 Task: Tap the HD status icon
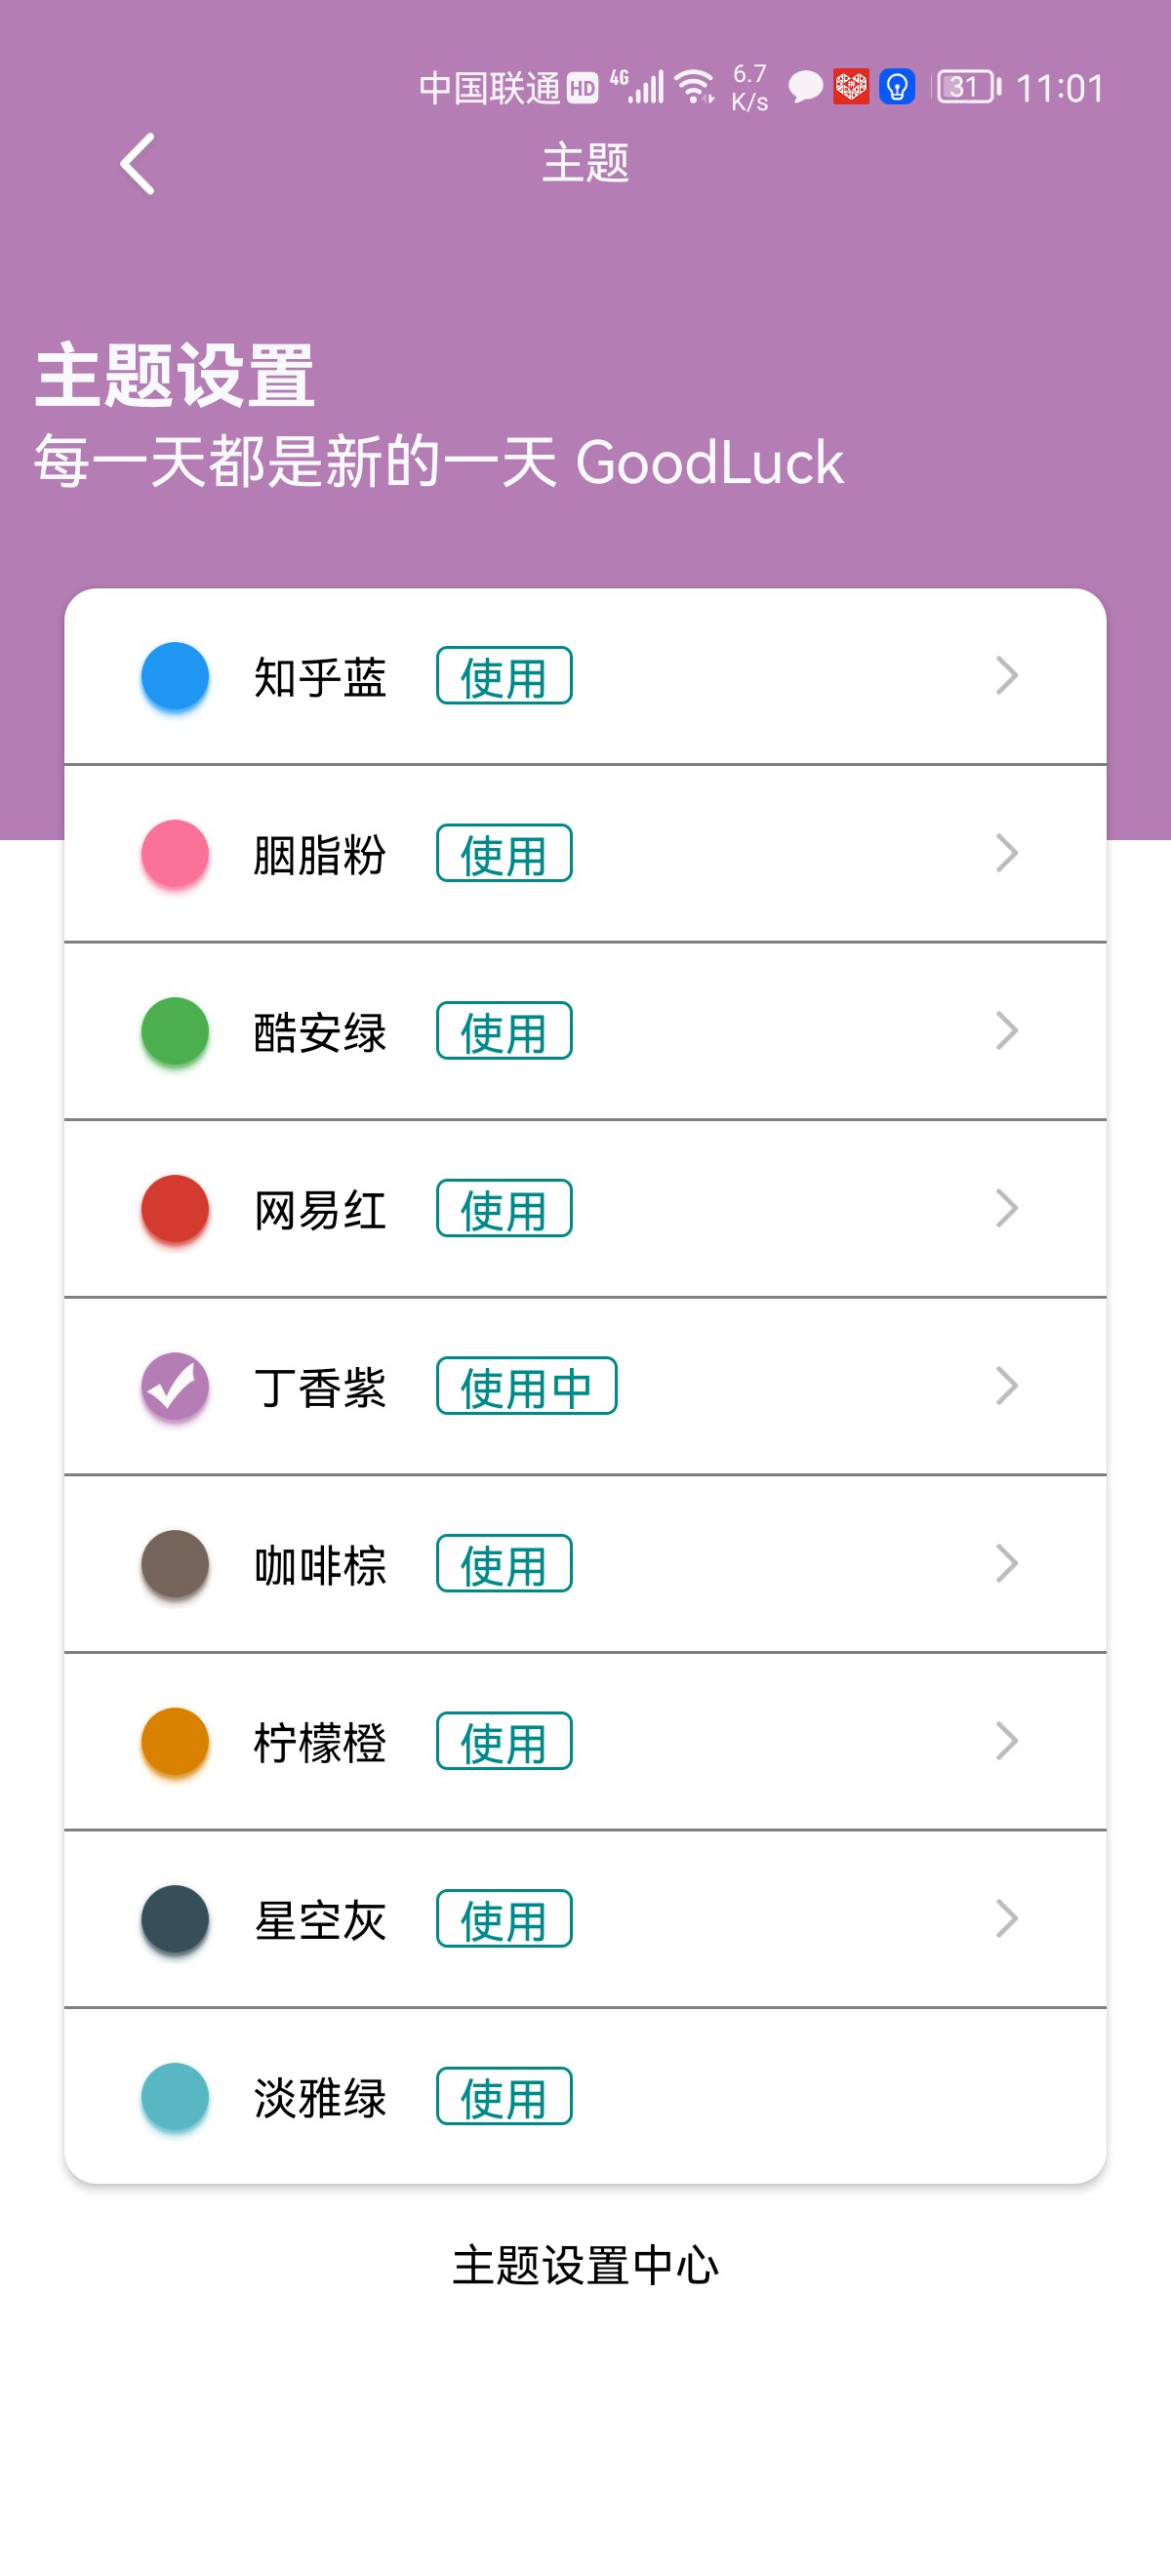pyautogui.click(x=582, y=88)
